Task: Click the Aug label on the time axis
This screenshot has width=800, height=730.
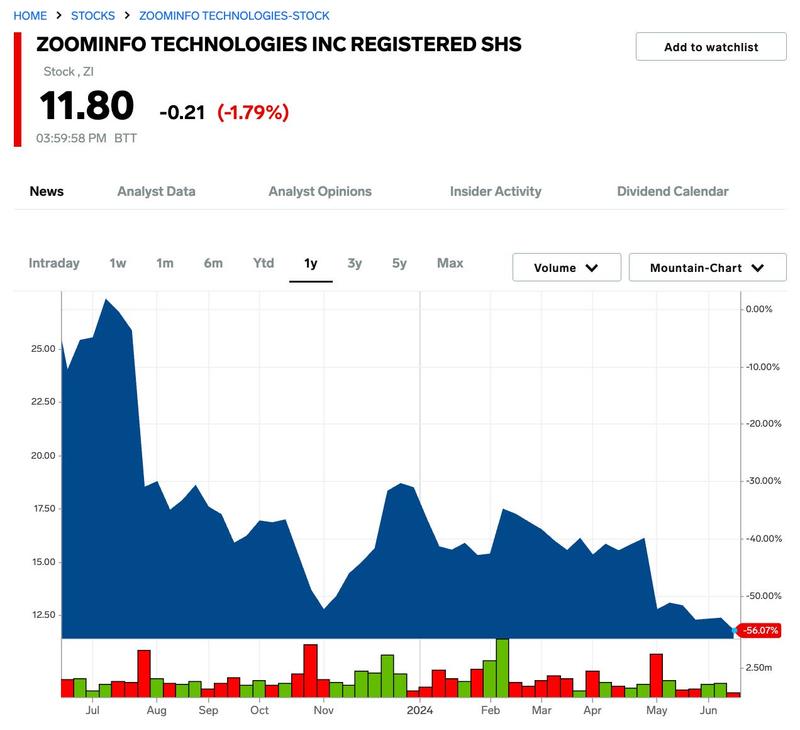Action: [x=157, y=710]
